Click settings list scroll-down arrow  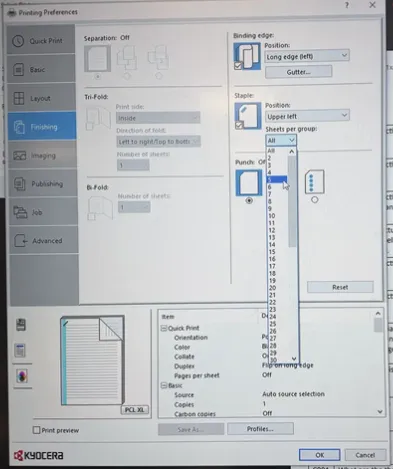pos(380,412)
